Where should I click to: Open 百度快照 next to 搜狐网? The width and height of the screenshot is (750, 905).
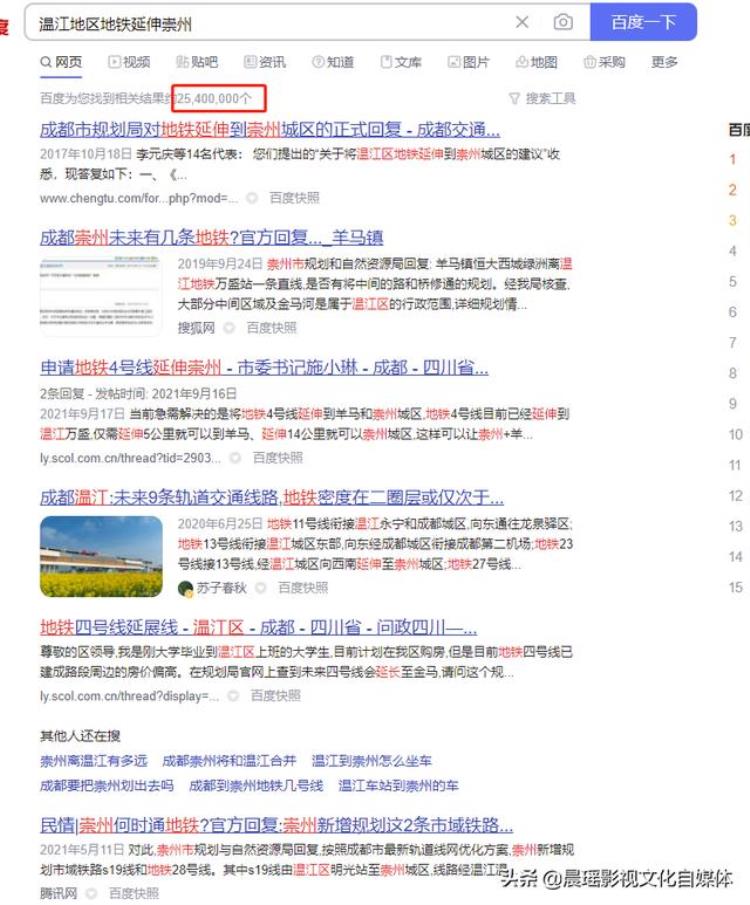(271, 328)
